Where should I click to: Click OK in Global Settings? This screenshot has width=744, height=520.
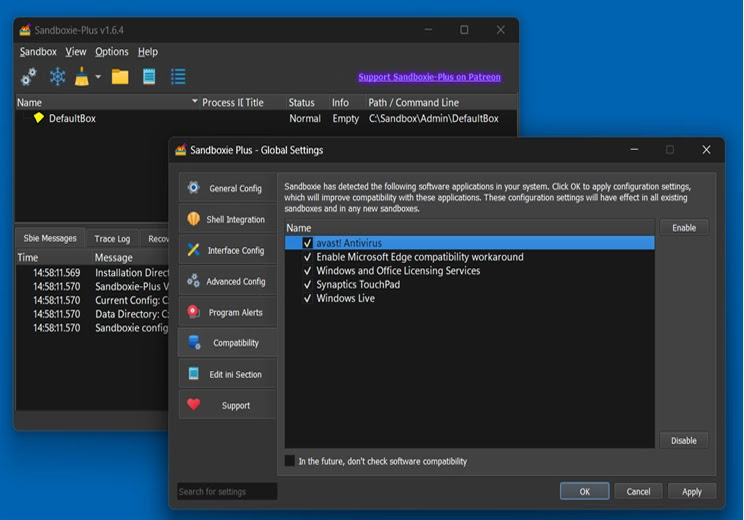click(x=585, y=492)
